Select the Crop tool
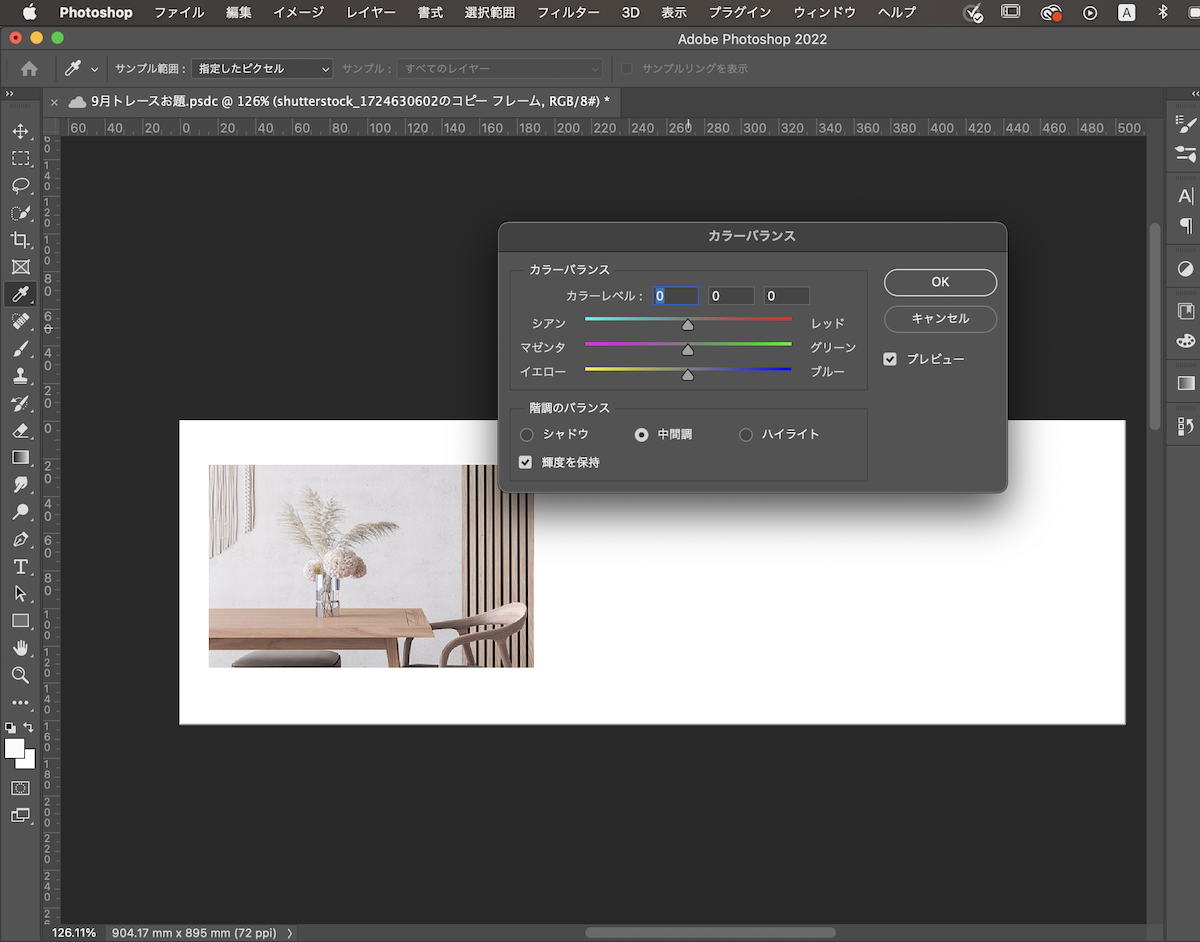The image size is (1200, 942). coord(21,240)
